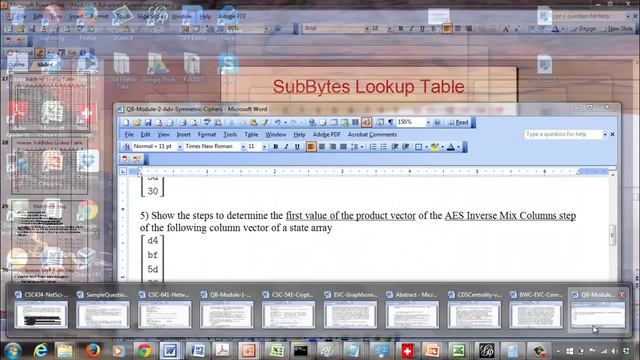Screen dimensions: 640x360
Task: Open the Adobe PDF menu in Word
Action: click(x=326, y=134)
